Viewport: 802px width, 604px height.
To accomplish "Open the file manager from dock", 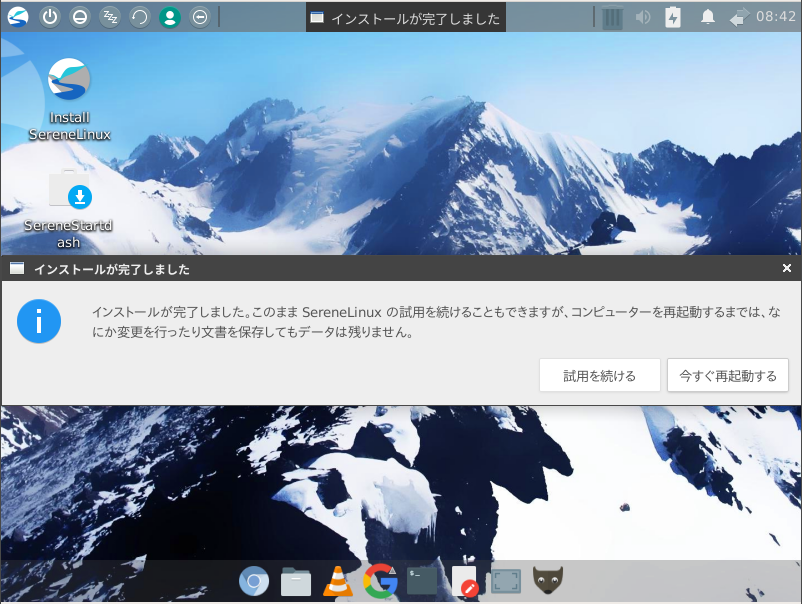I will pyautogui.click(x=296, y=581).
